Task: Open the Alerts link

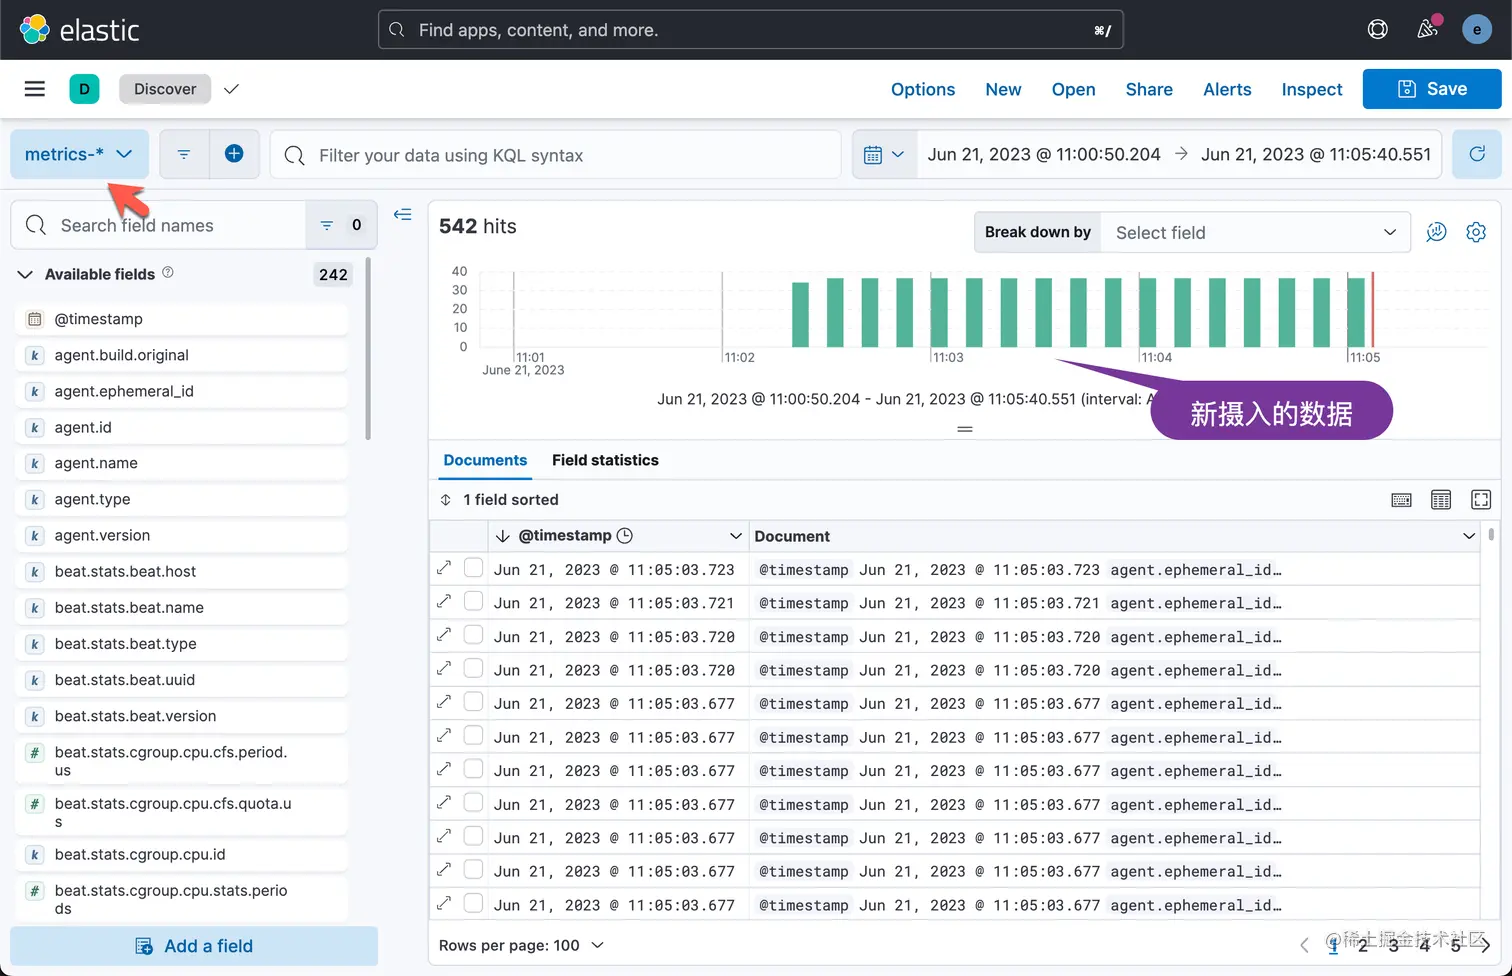Action: [1227, 89]
